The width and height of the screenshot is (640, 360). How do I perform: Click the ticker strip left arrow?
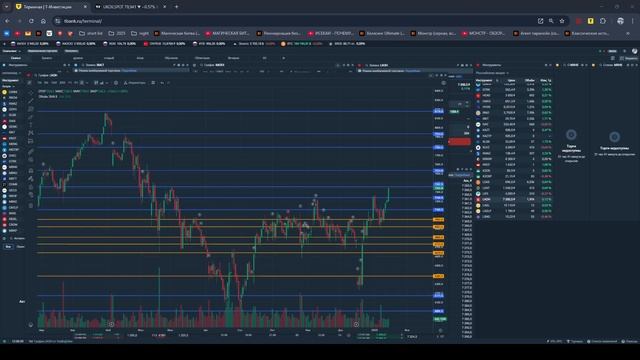(4, 44)
